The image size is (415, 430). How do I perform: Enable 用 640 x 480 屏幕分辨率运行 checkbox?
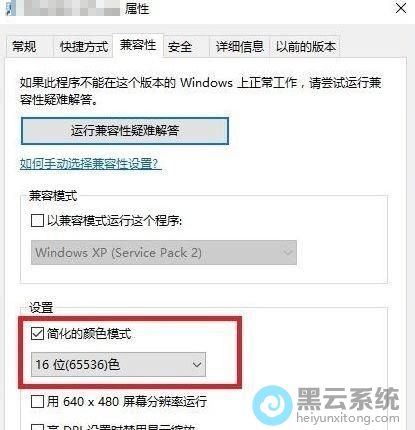(37, 401)
